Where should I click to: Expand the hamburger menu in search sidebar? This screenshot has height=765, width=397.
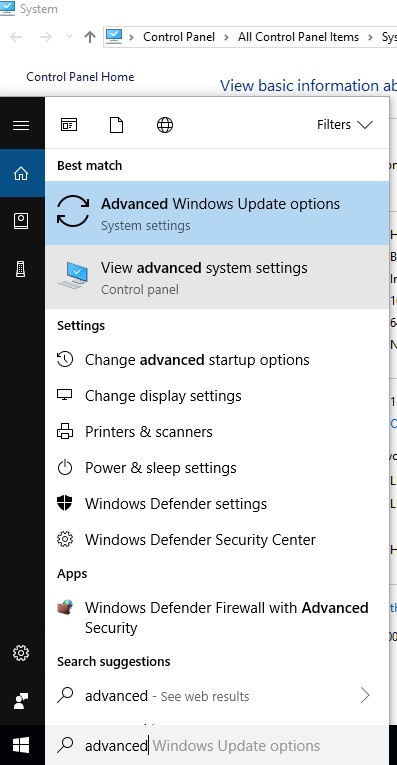click(x=21, y=125)
